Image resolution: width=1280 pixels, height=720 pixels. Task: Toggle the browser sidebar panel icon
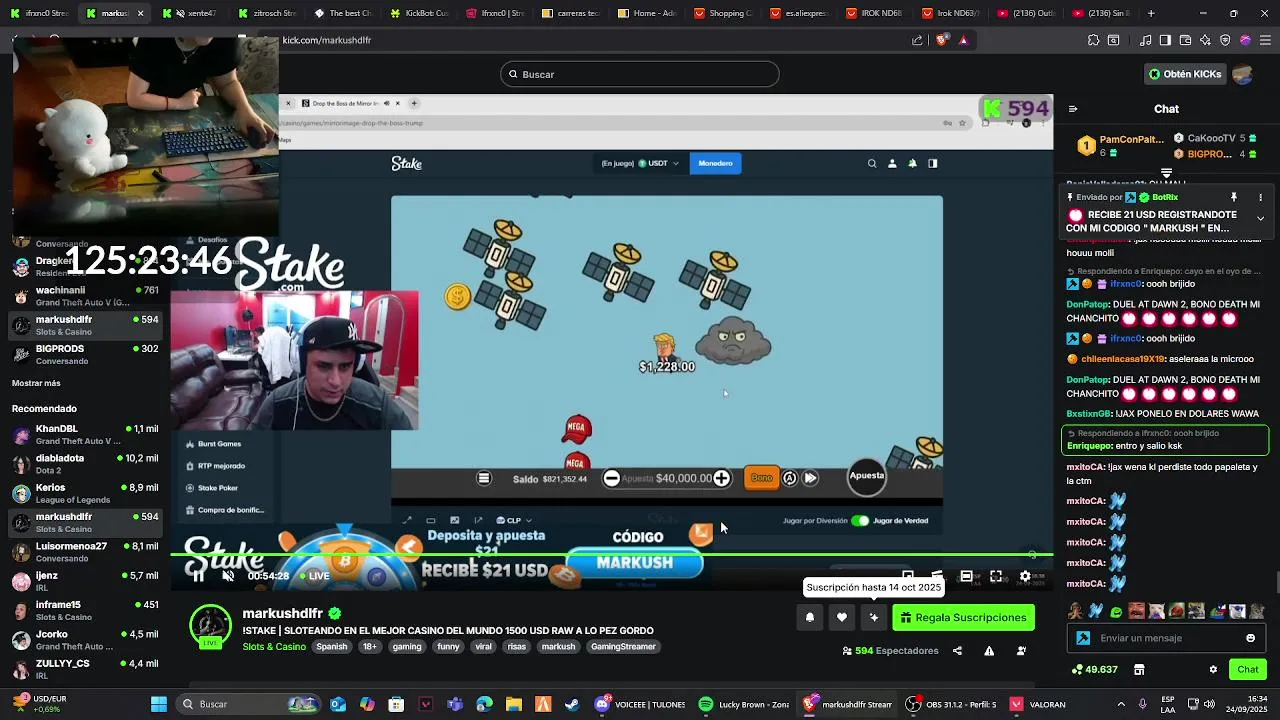pyautogui.click(x=1165, y=40)
